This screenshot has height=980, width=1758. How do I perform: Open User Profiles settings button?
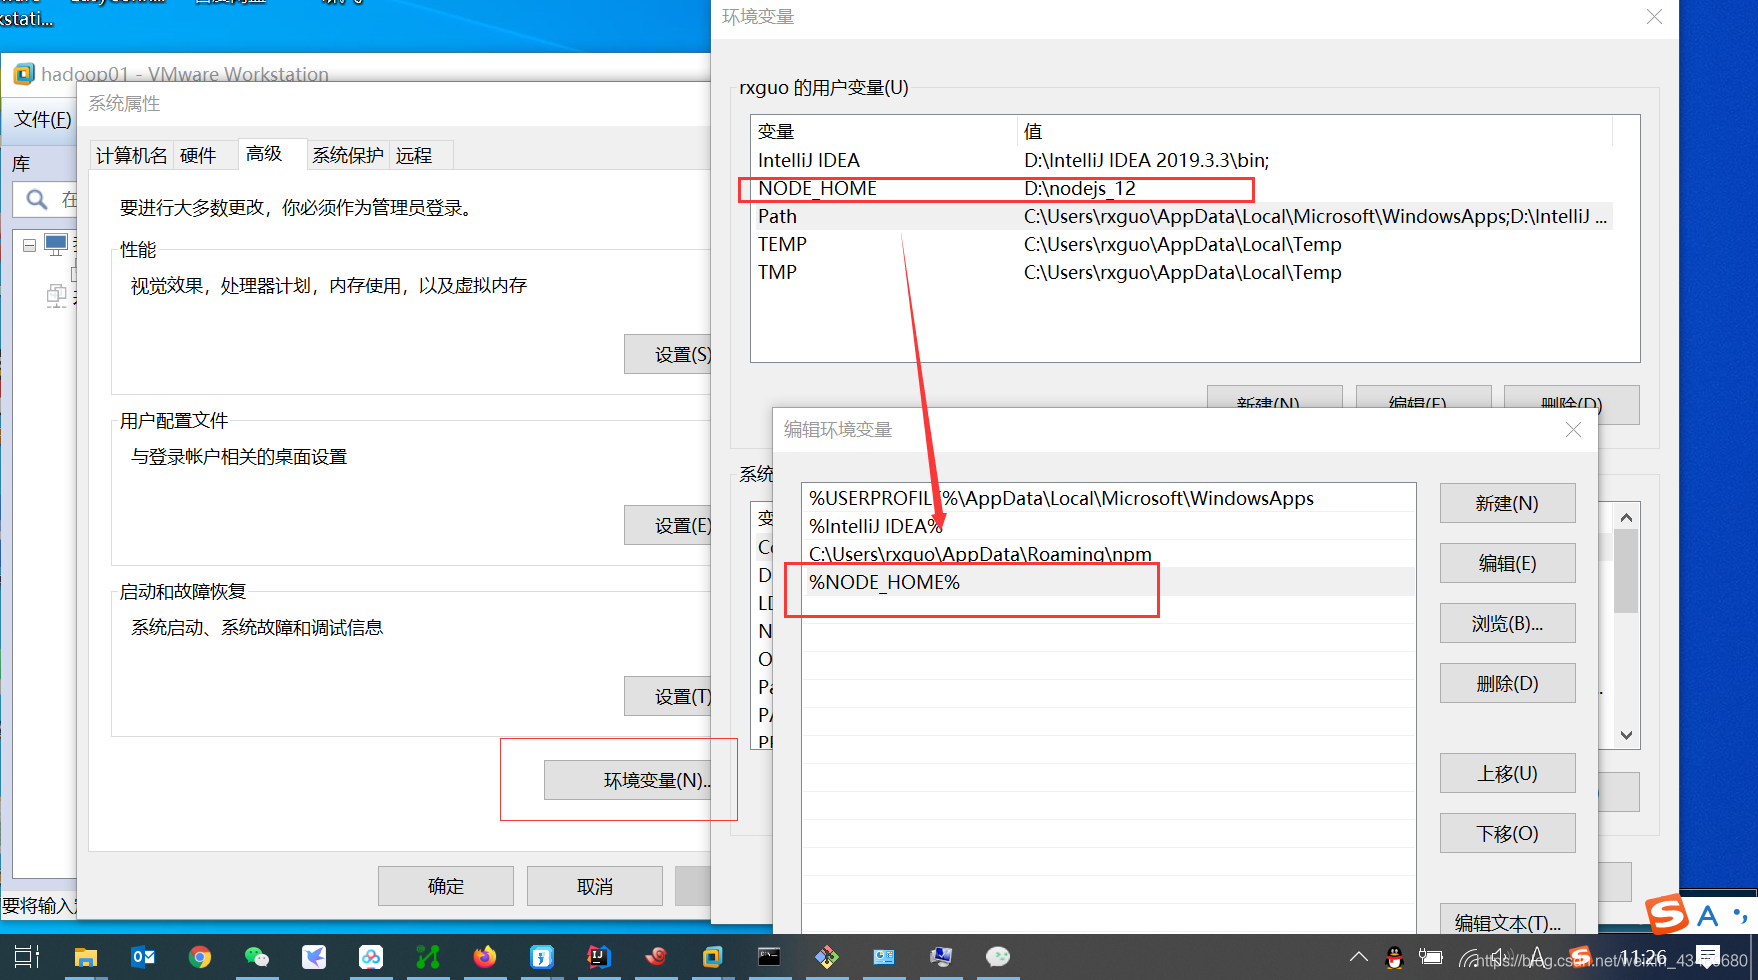[668, 525]
